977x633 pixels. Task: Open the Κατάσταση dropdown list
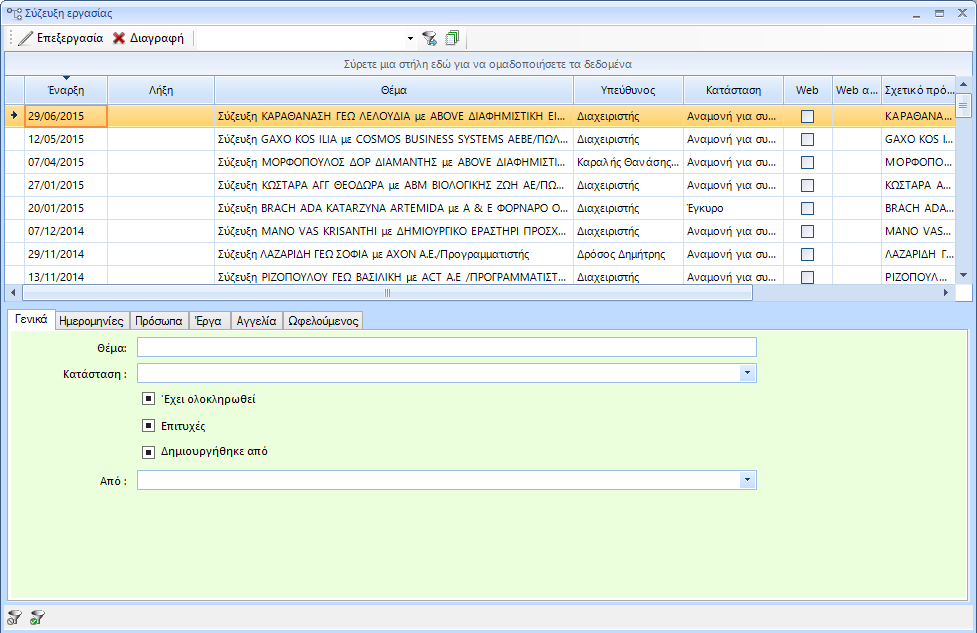[748, 373]
